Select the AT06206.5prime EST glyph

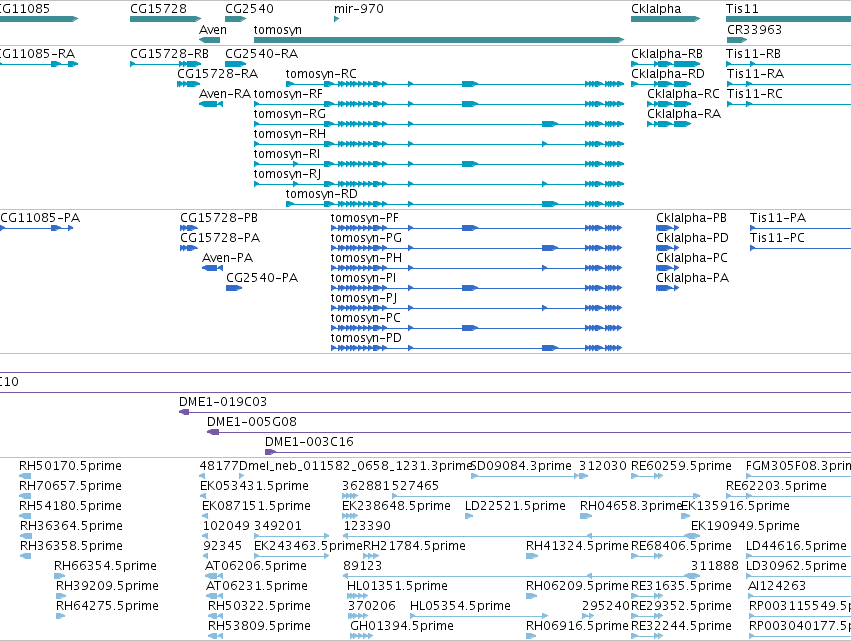(x=214, y=576)
